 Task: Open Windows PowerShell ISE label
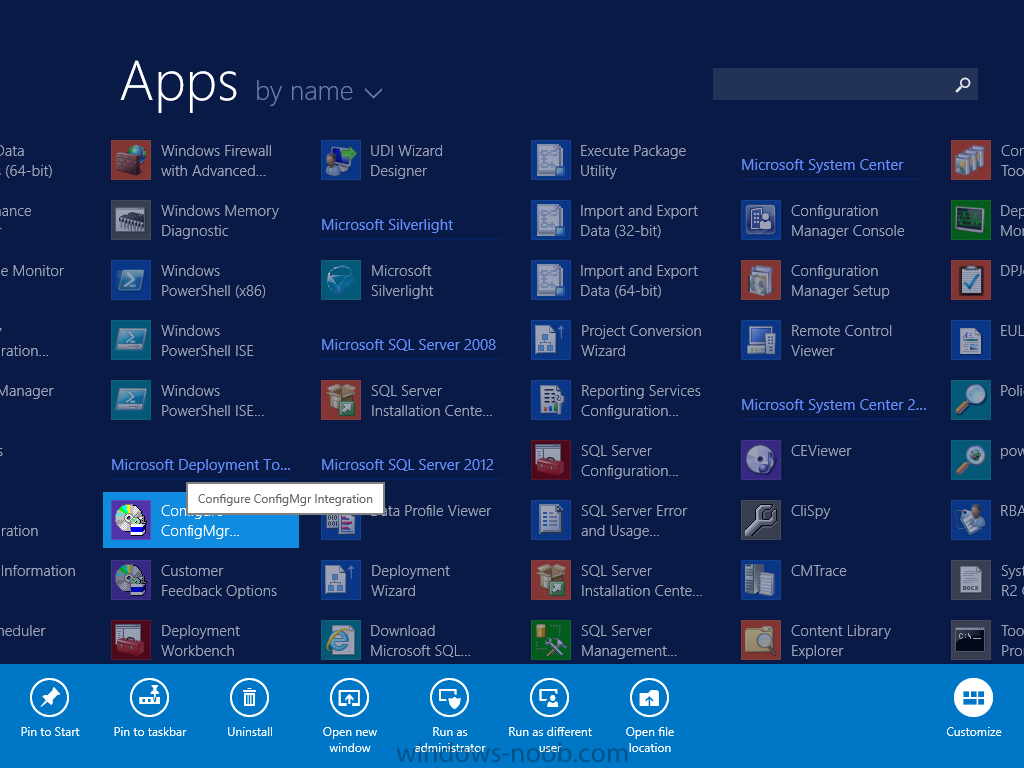[x=207, y=340]
